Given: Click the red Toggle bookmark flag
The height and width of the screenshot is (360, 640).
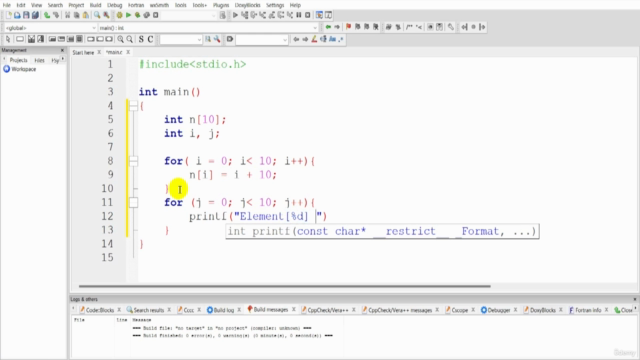Looking at the screenshot, I should click(348, 27).
